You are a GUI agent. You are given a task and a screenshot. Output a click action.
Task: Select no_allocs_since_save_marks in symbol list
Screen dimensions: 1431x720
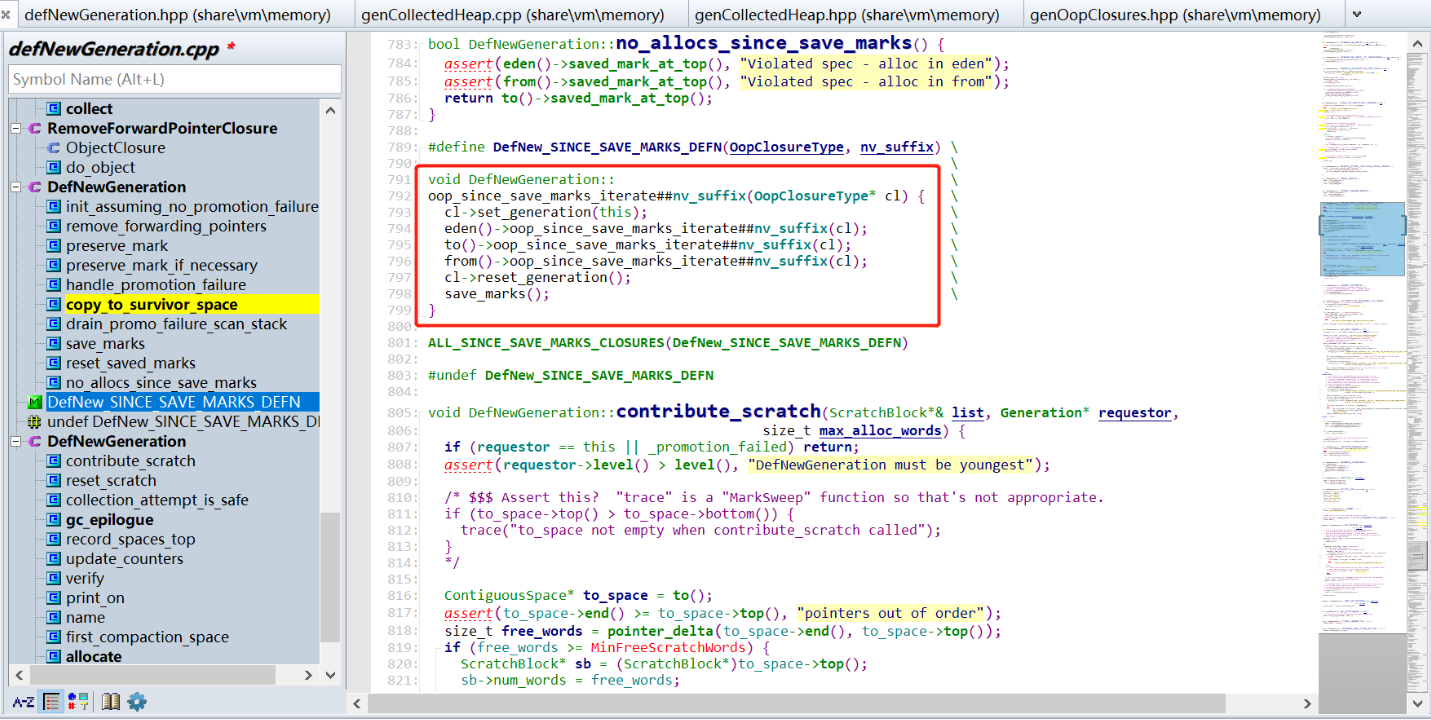(x=161, y=383)
